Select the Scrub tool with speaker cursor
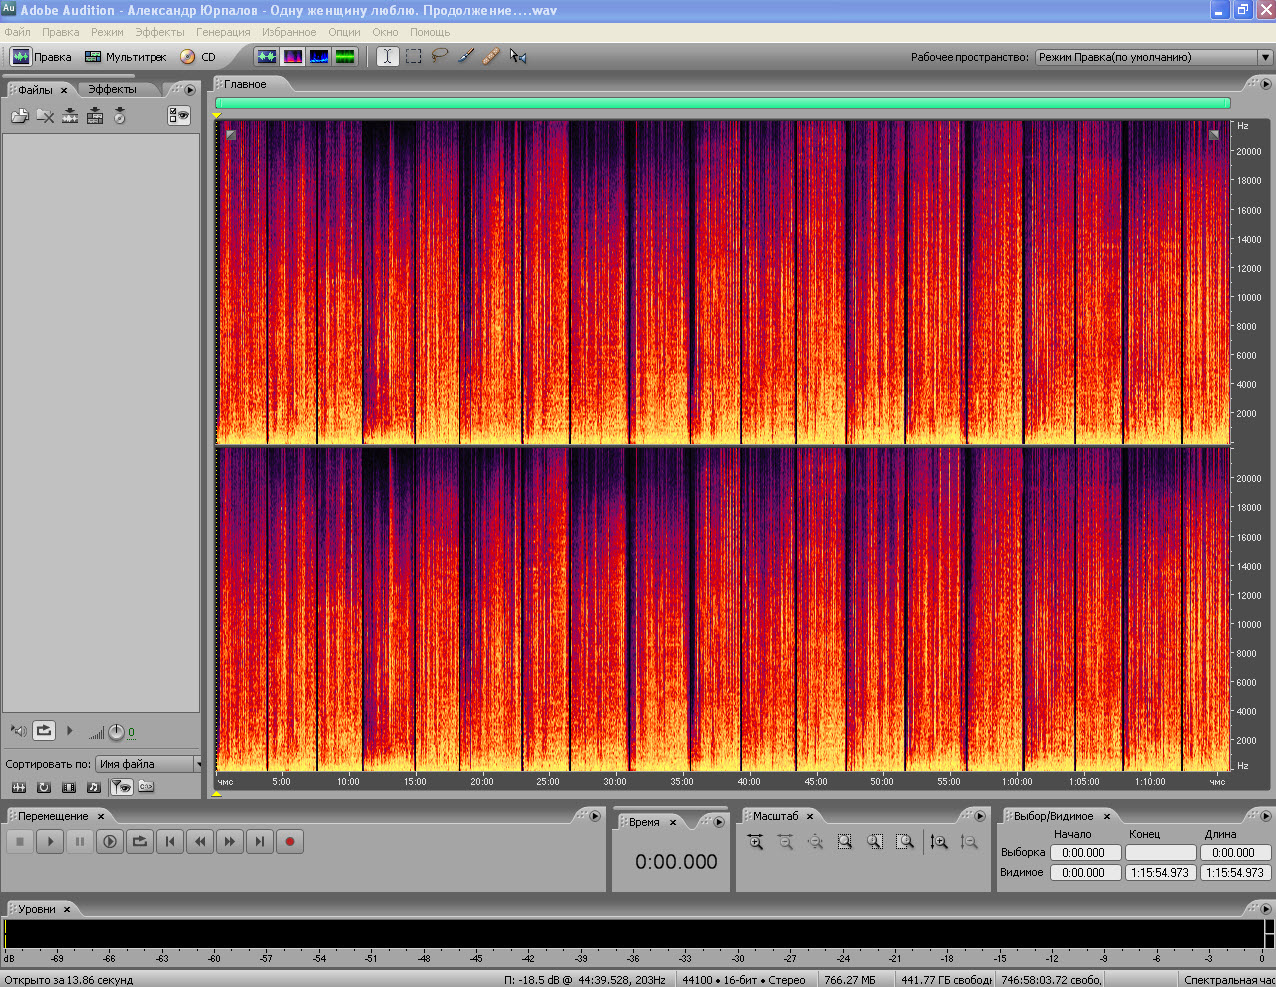Image resolution: width=1276 pixels, height=987 pixels. (517, 57)
